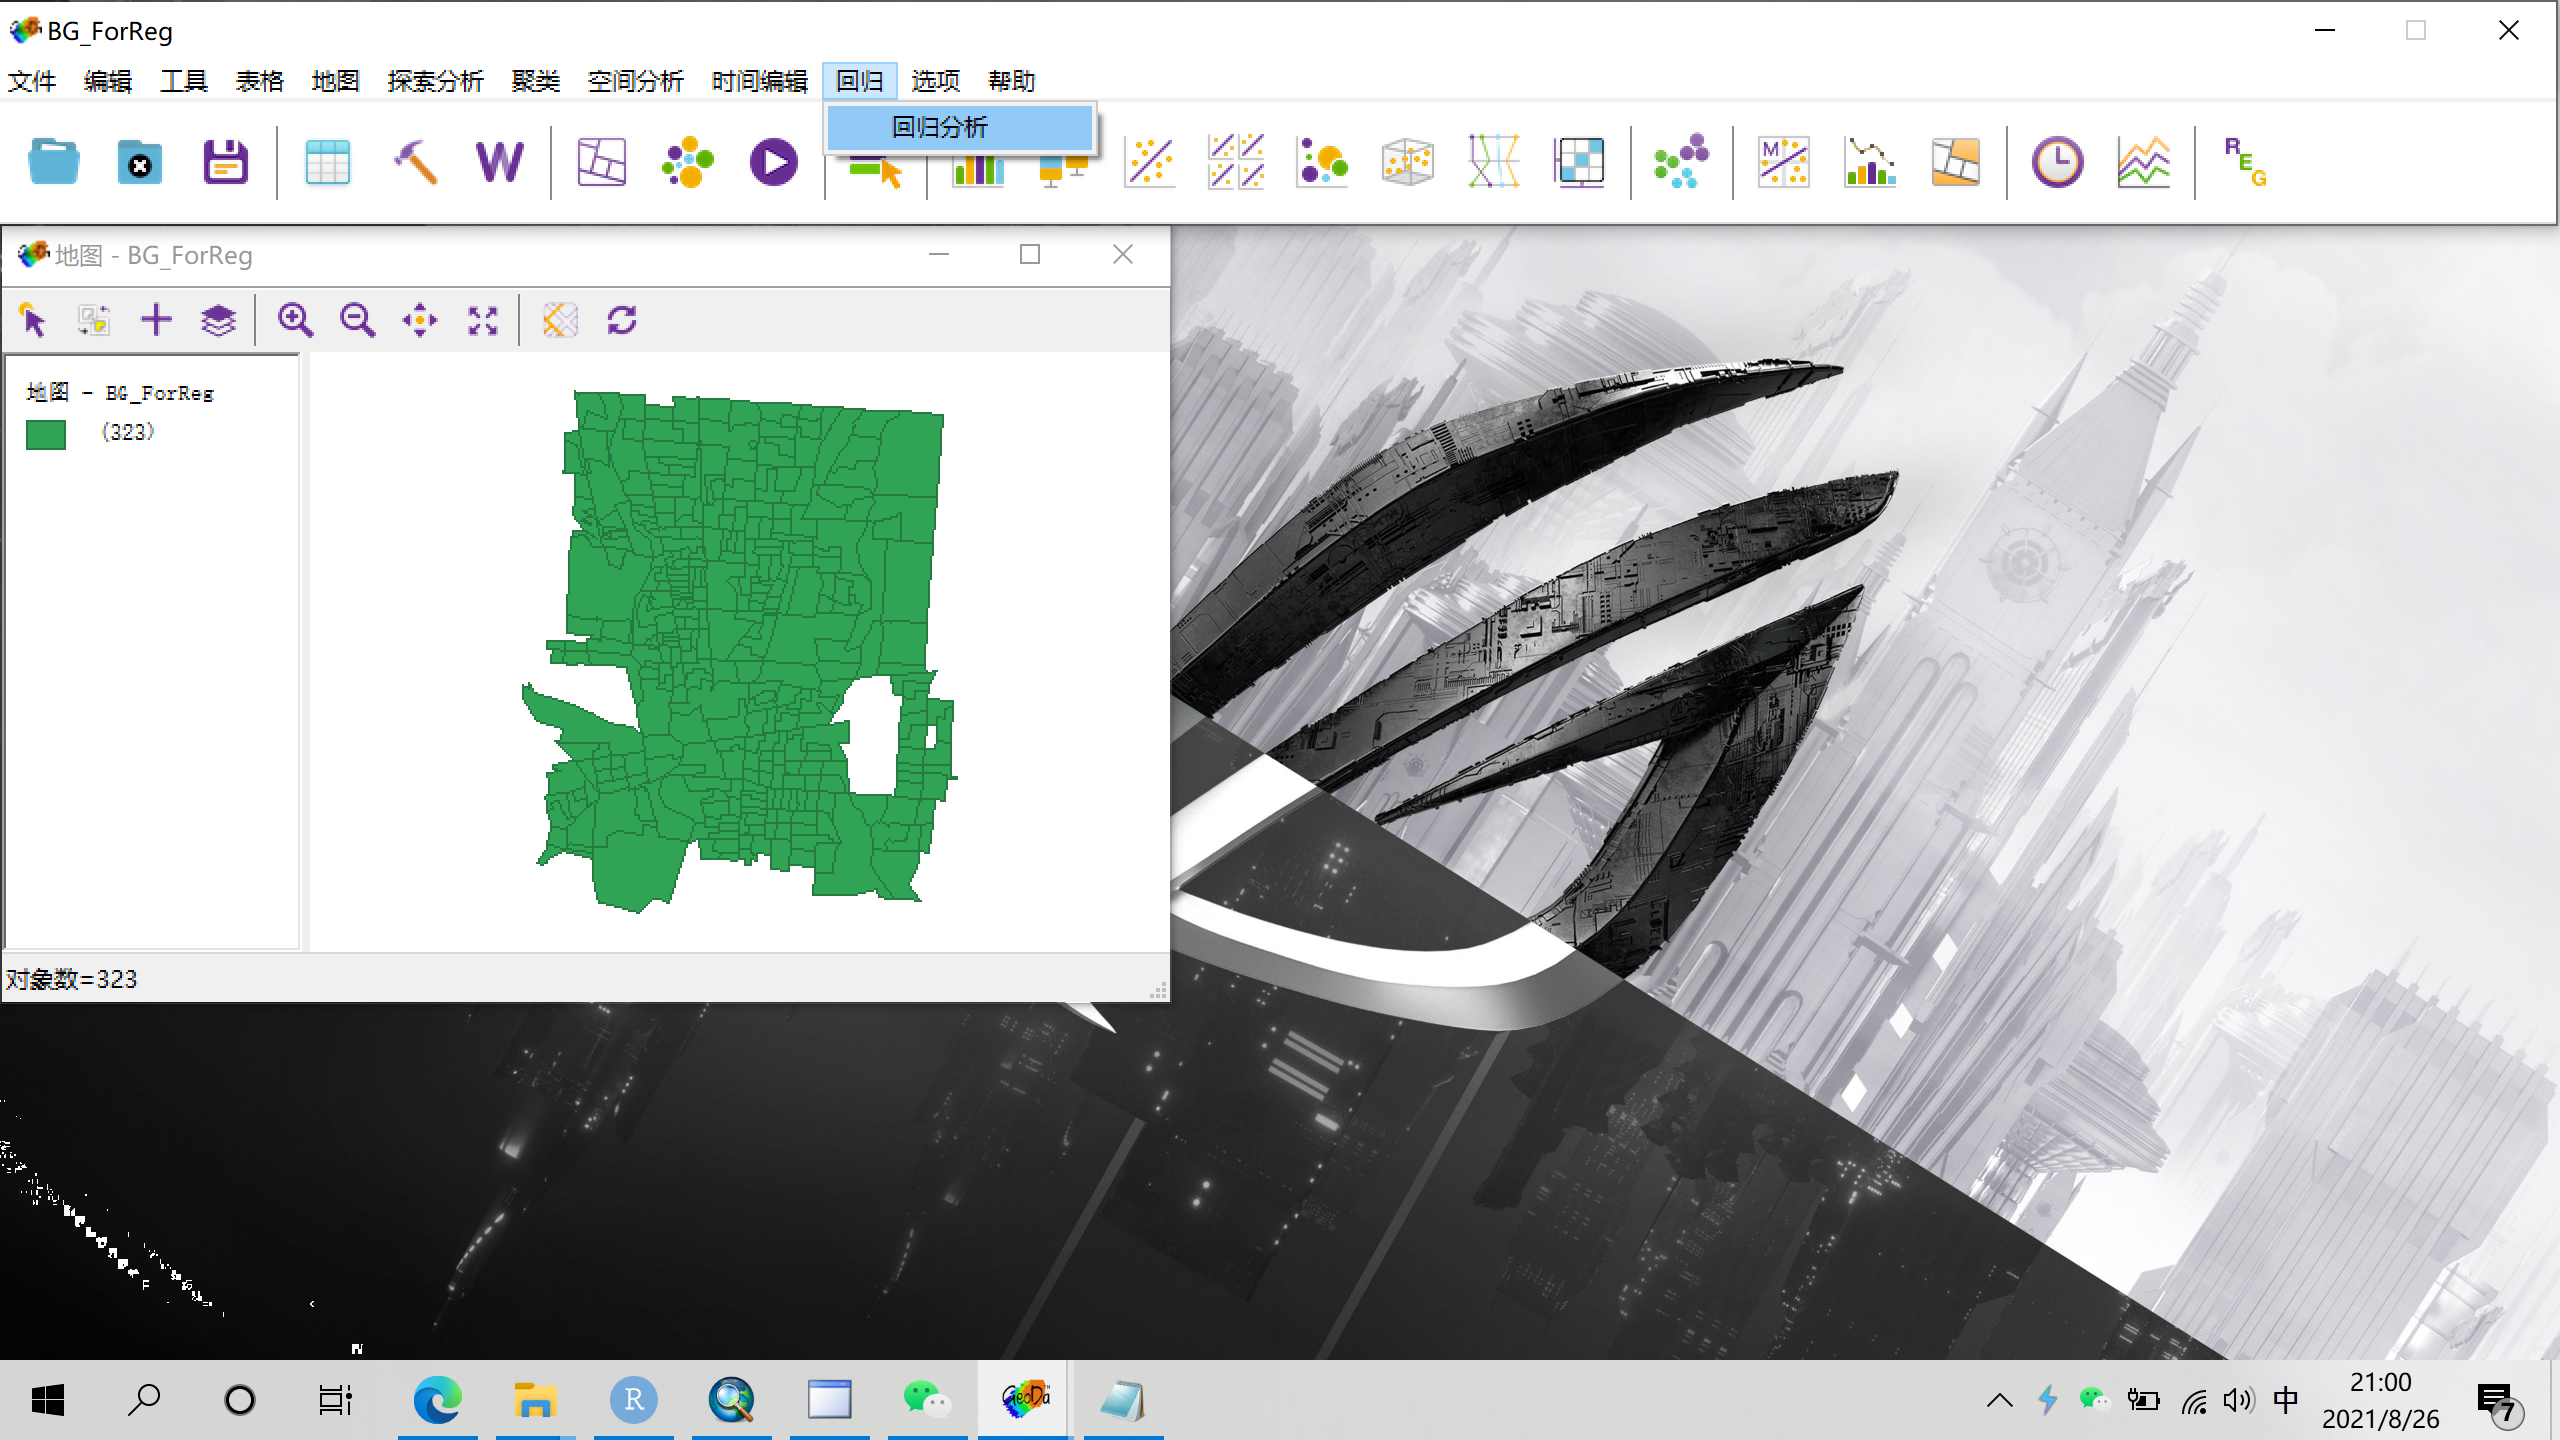
Task: Click the REG regression toolbar icon
Action: (x=2245, y=162)
